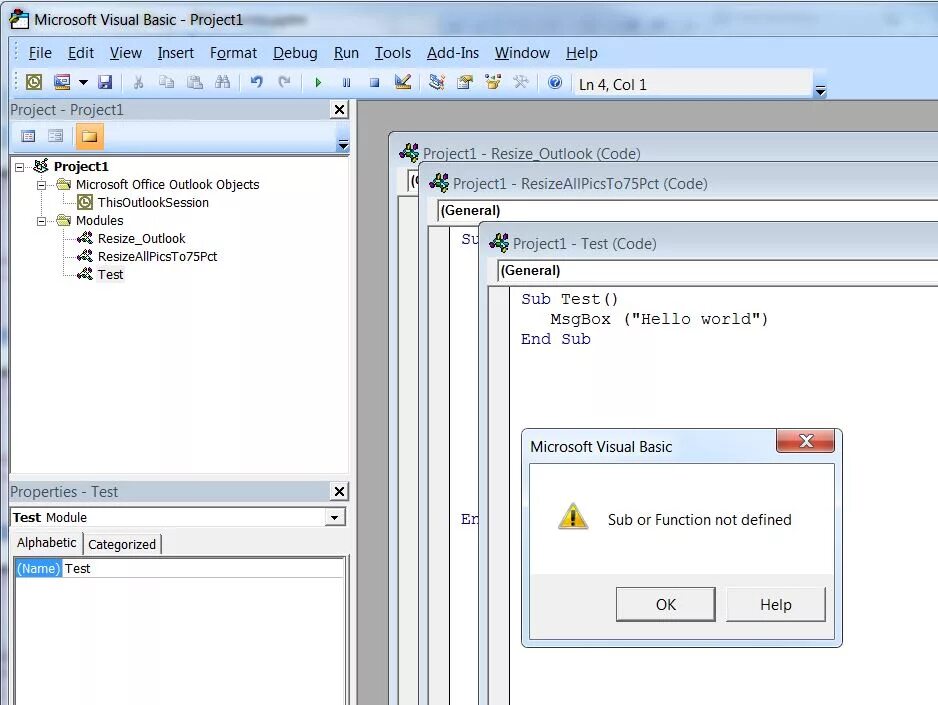The image size is (938, 705).
Task: Run the macro with the play icon
Action: 318,83
